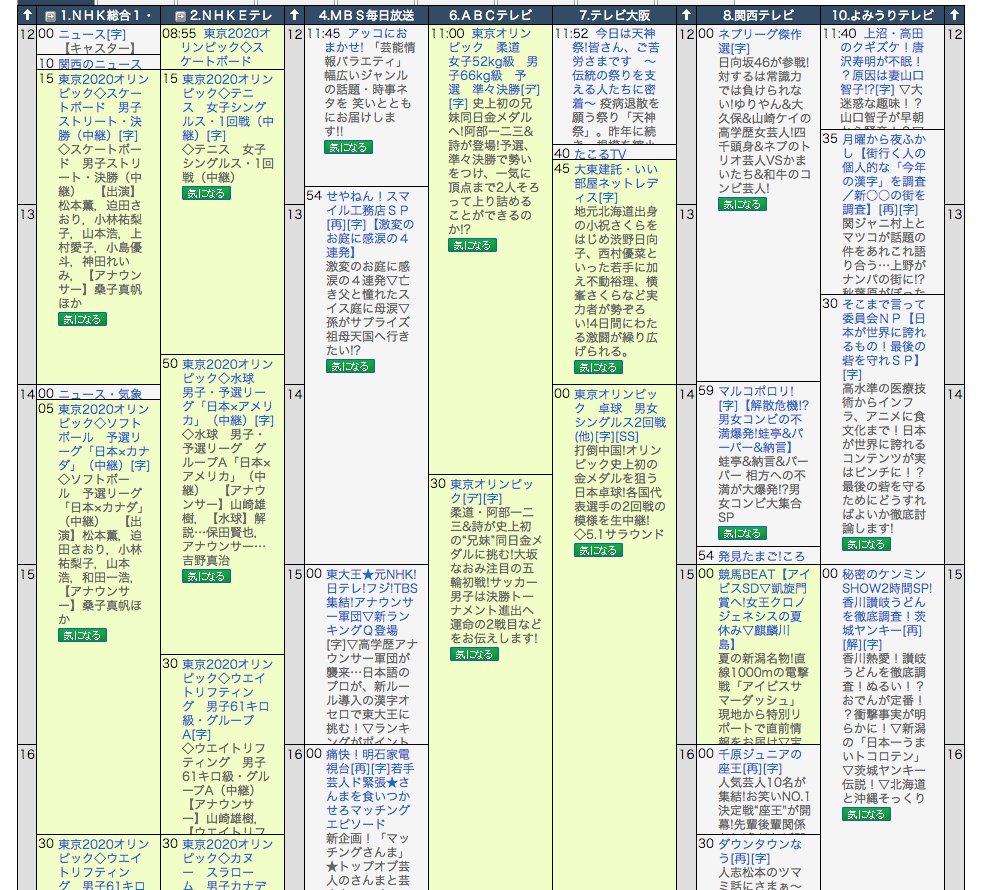The width and height of the screenshot is (982, 890).
Task: Open the ダウンタウンなう program link
Action: (x=760, y=851)
